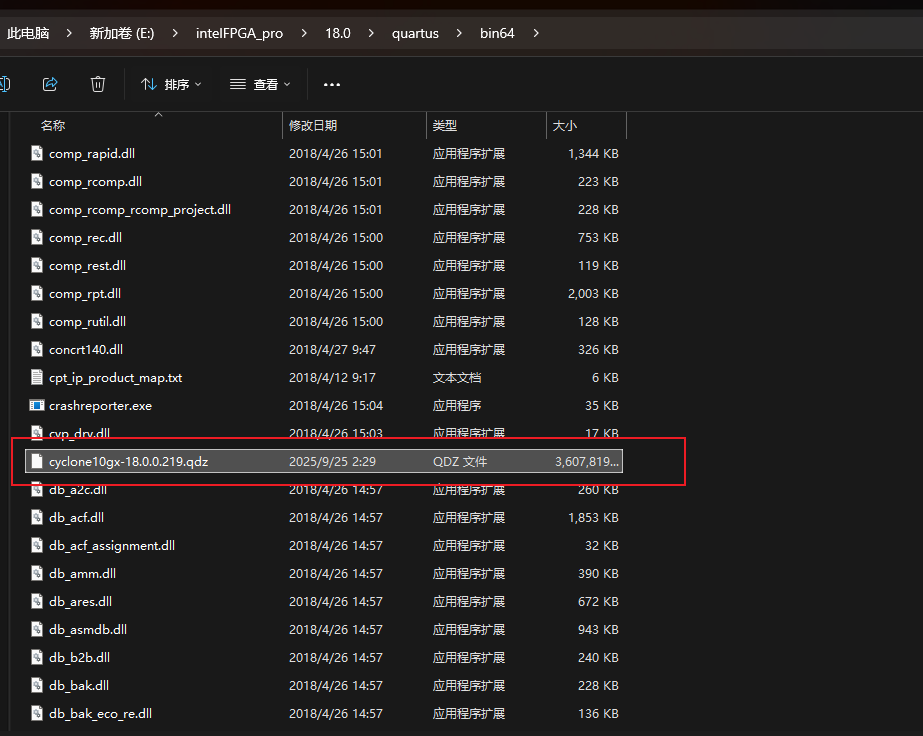
Task: Expand chevron after 新加卷 (E:) breadcrumb
Action: pos(175,33)
